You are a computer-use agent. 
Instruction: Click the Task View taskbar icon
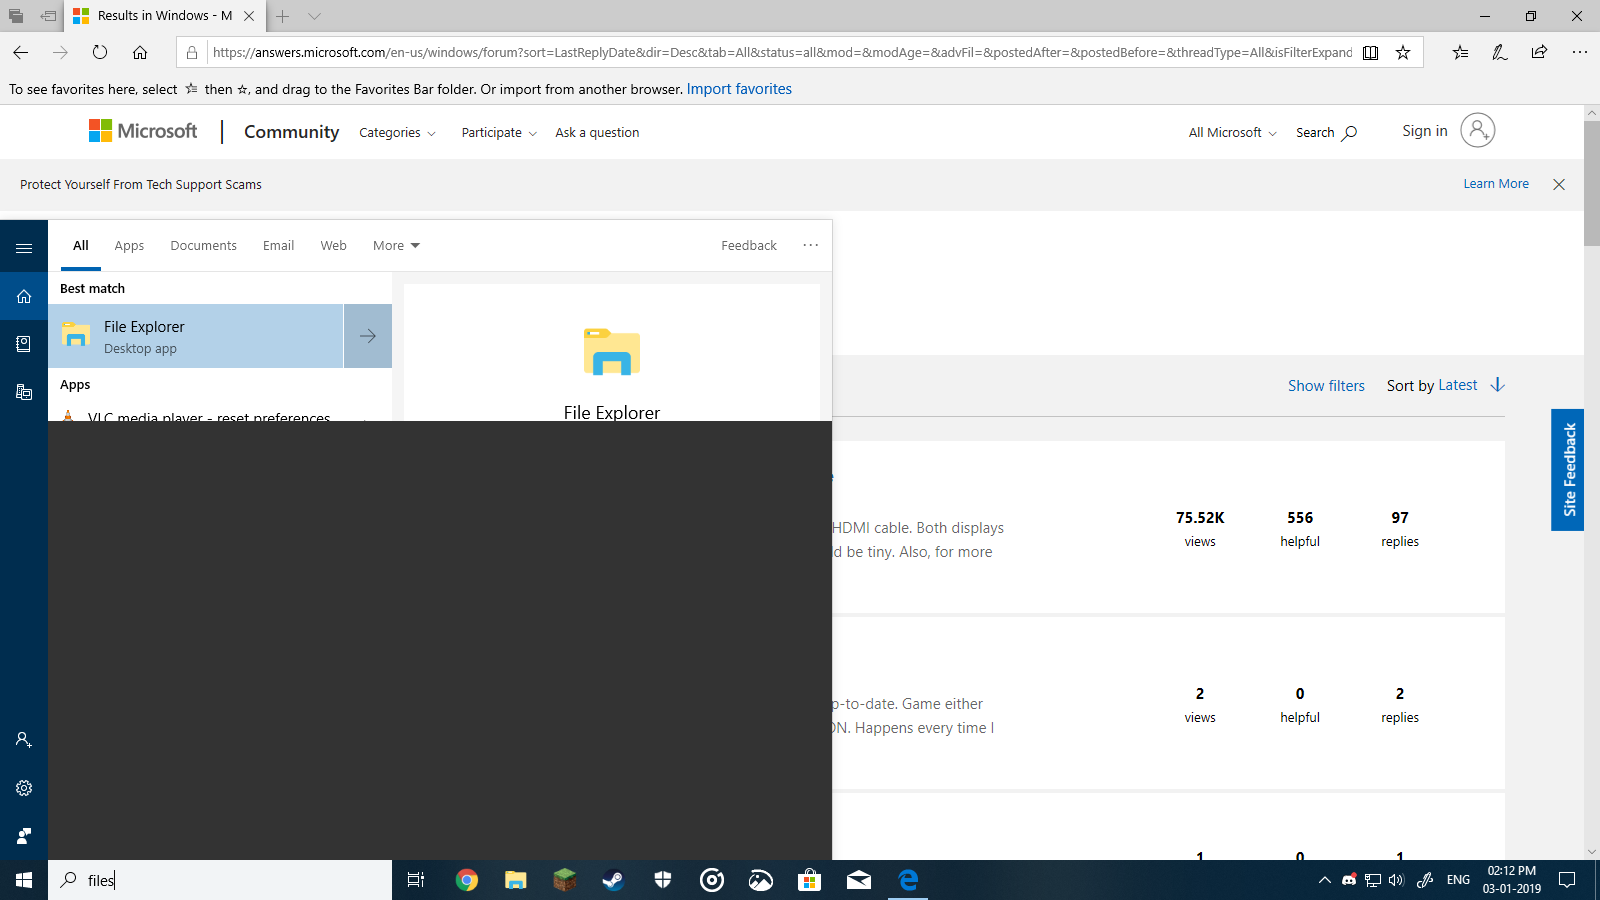416,880
